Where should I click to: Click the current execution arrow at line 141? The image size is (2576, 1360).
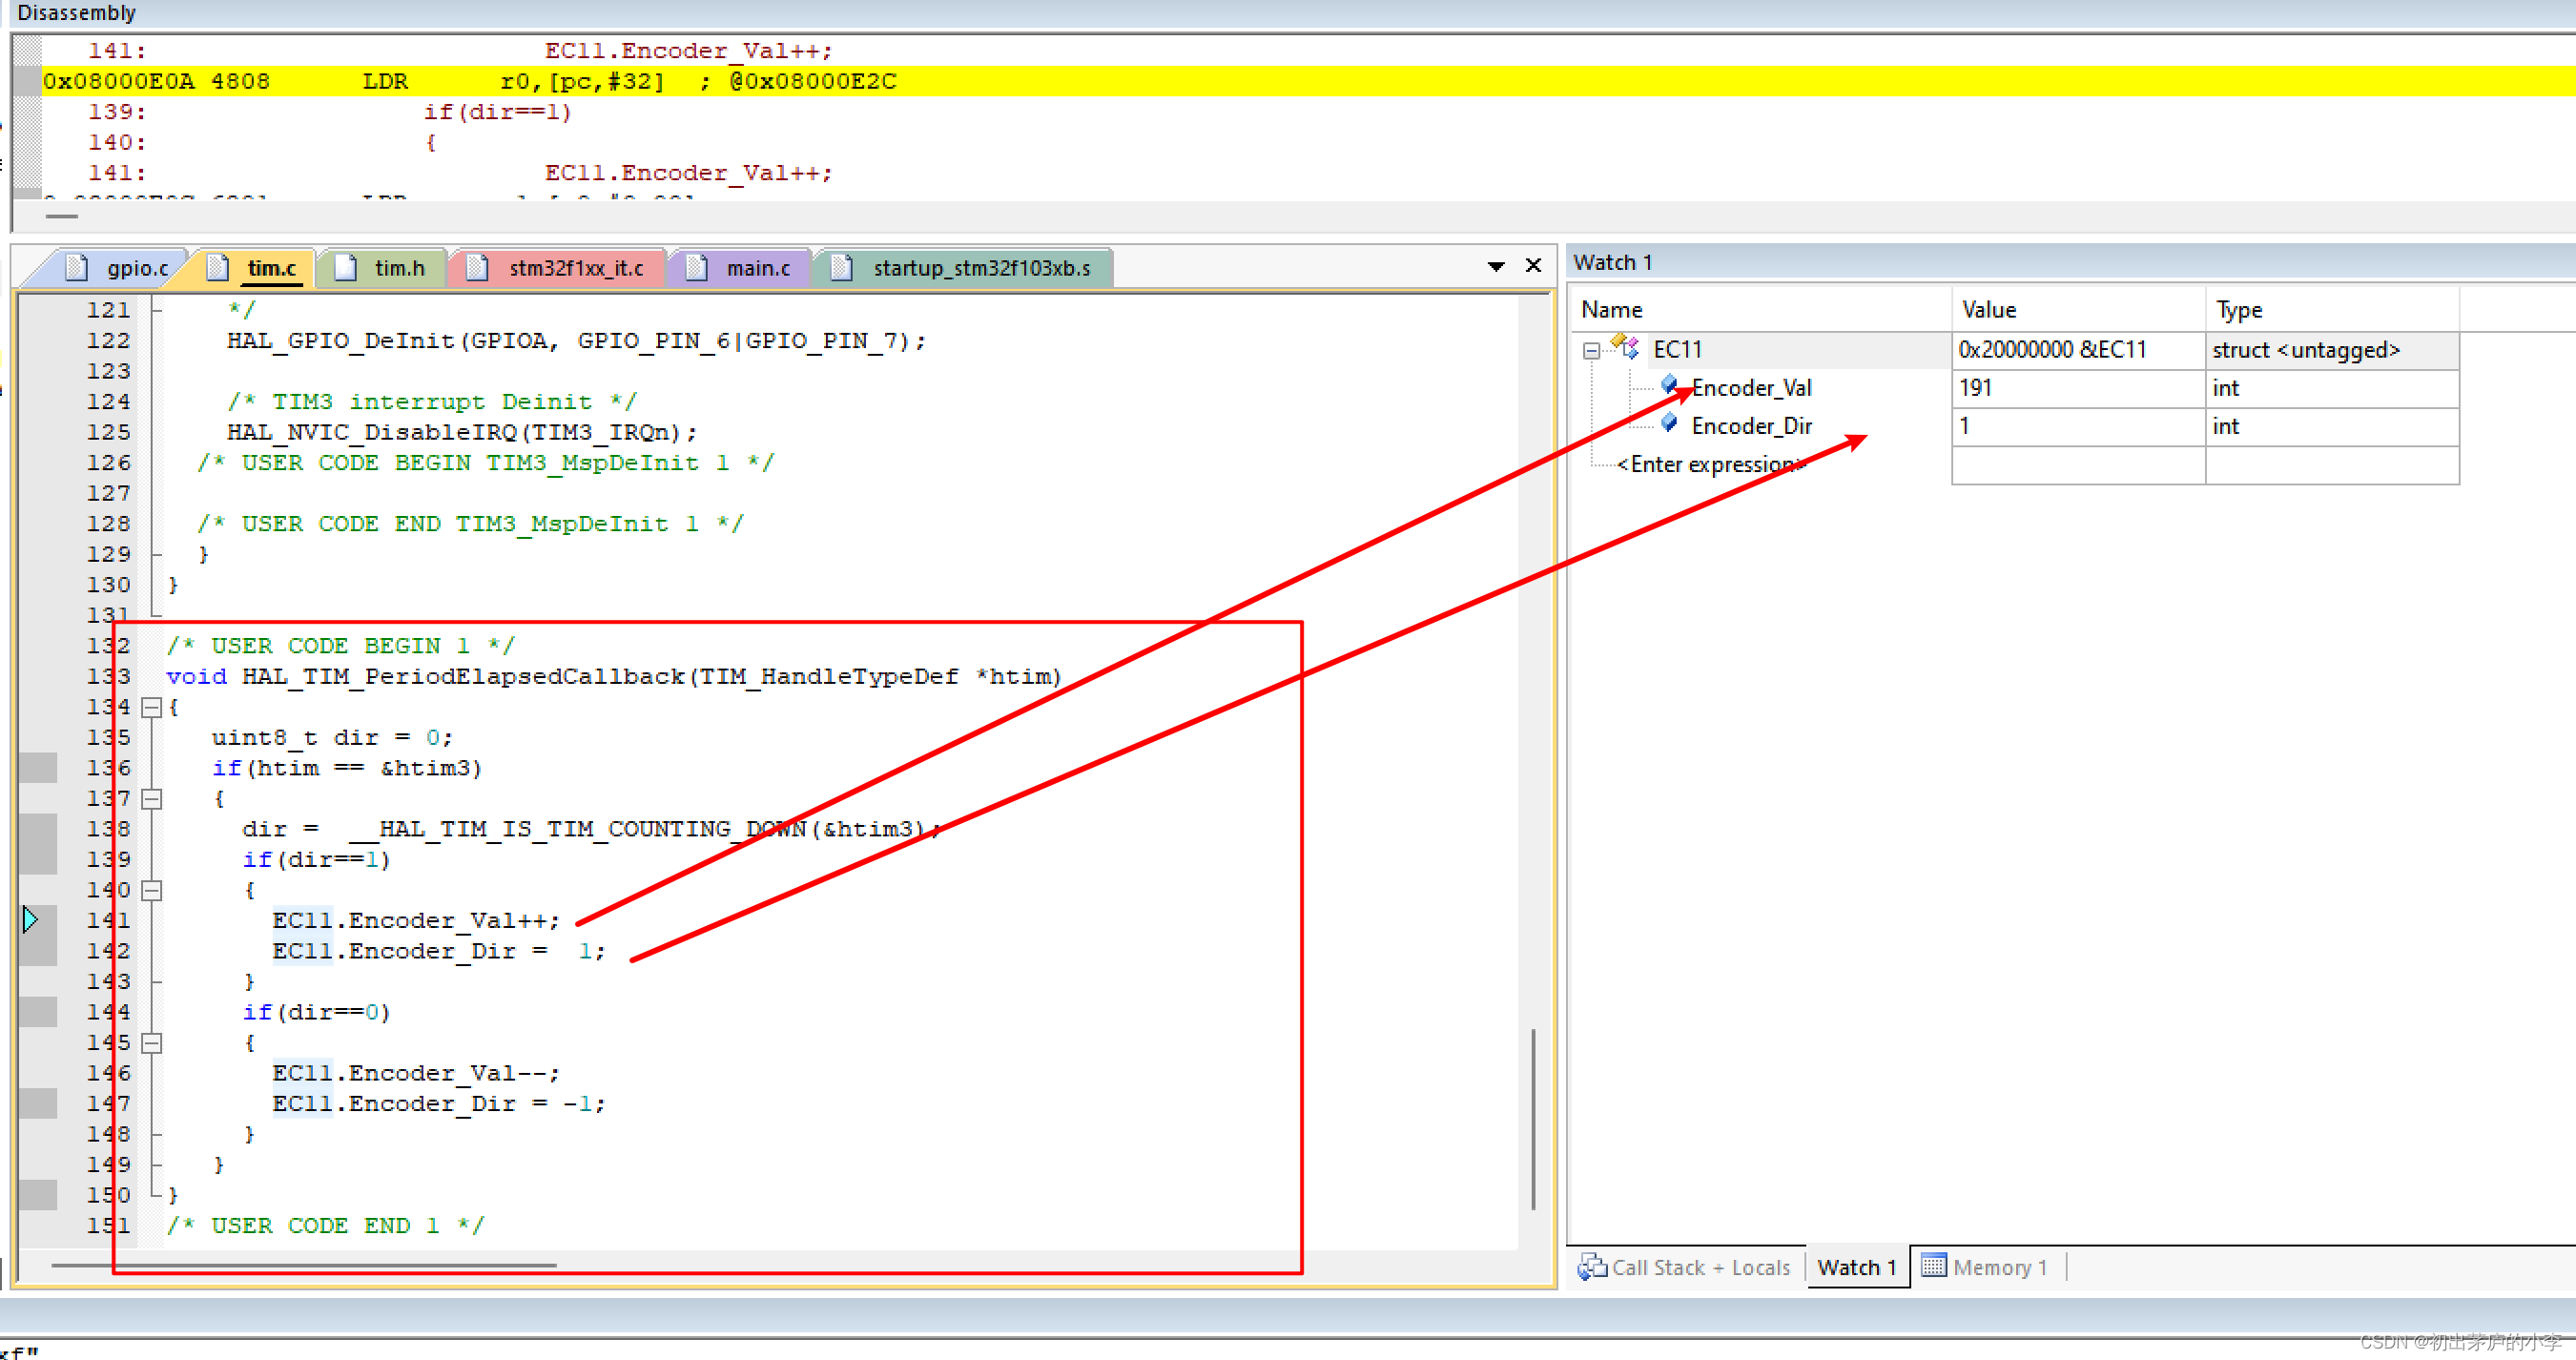(31, 919)
